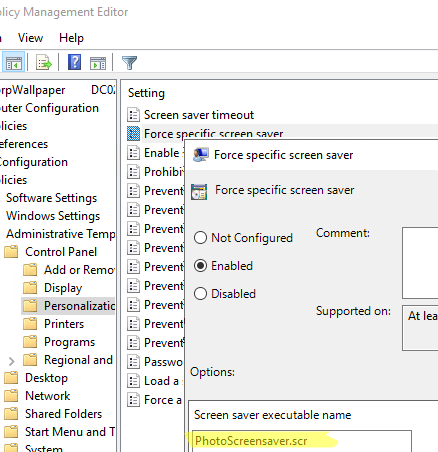Select the Shared Folders folder icon
438x452 pixels.
[x=11, y=414]
